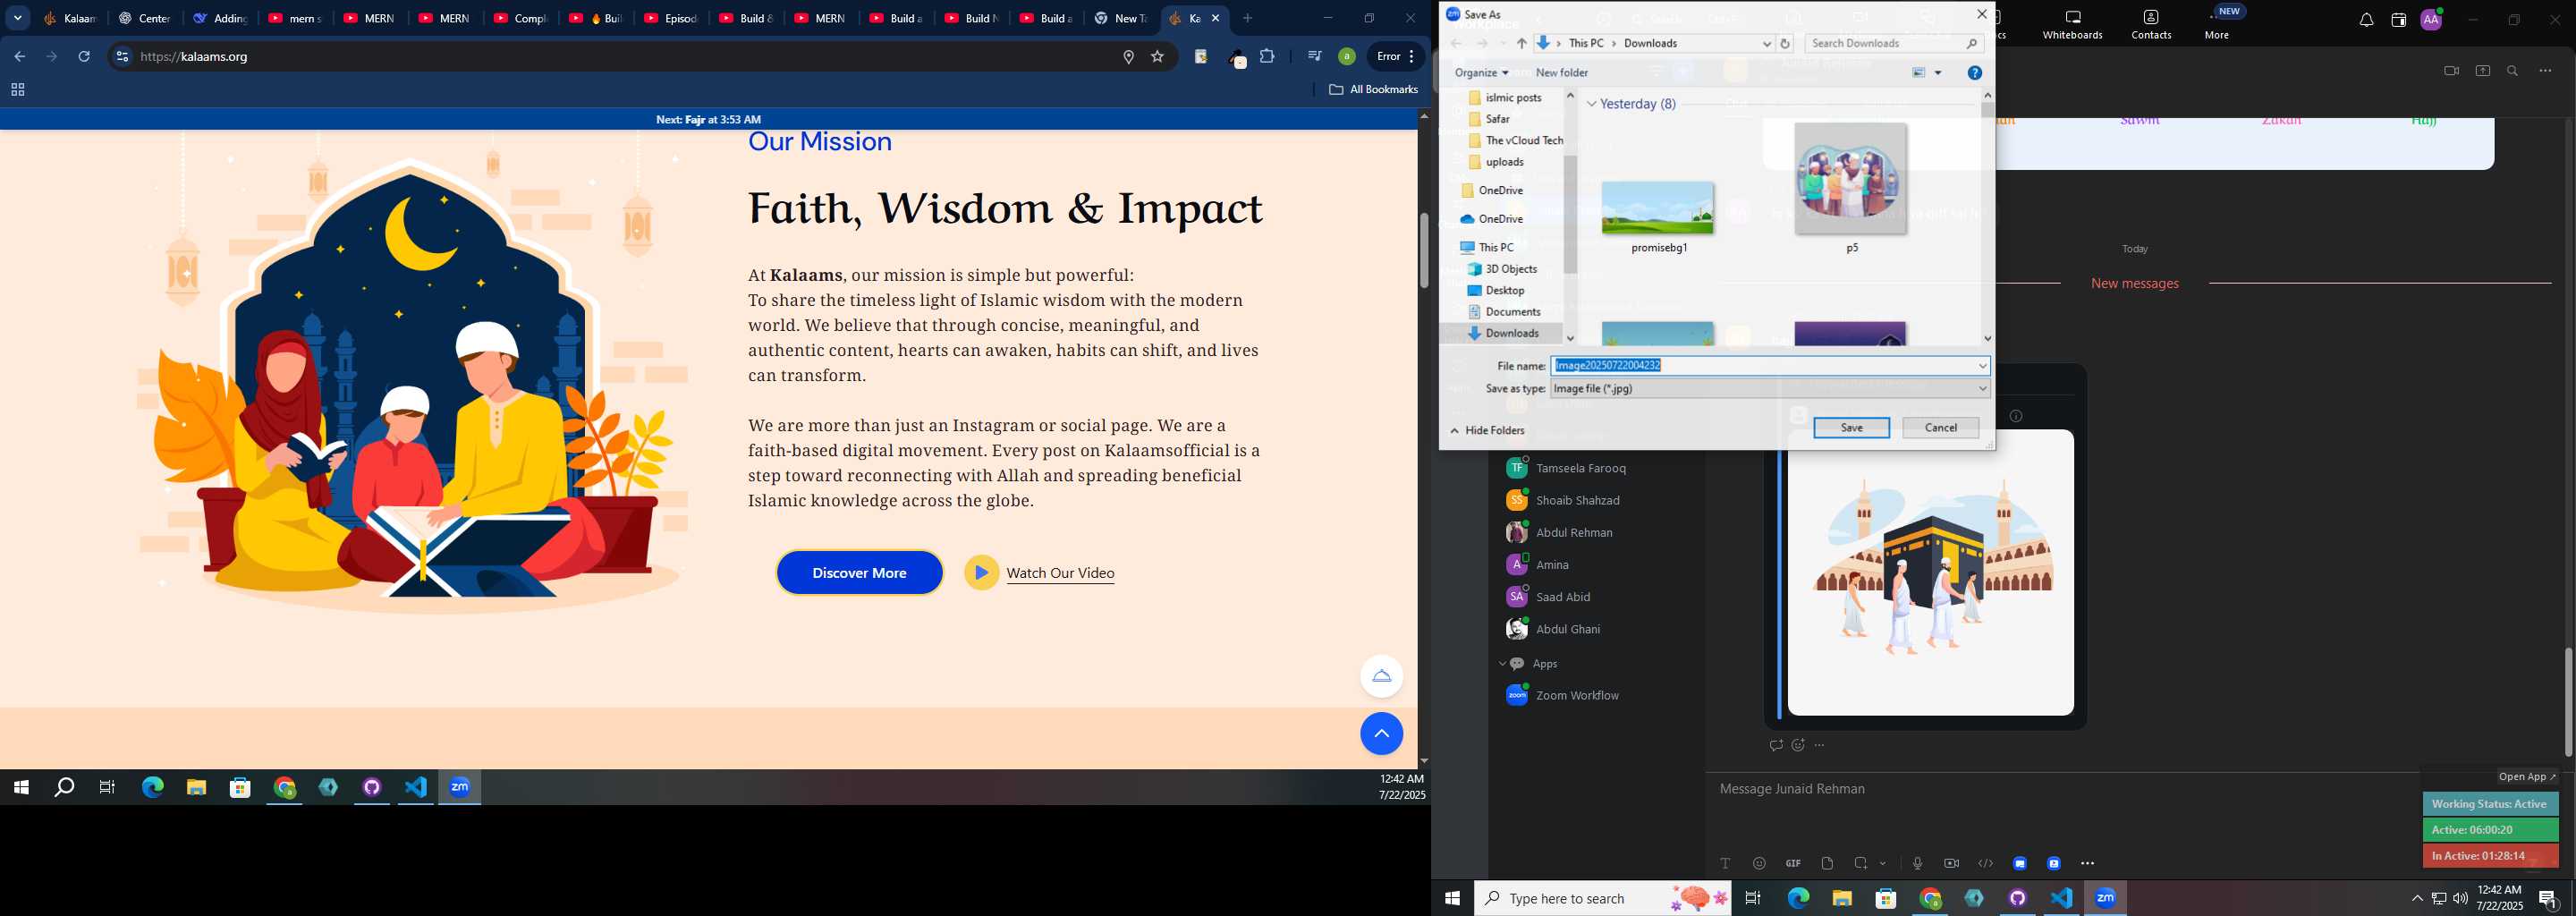
Task: Reload the kalaams.org page
Action: [85, 57]
